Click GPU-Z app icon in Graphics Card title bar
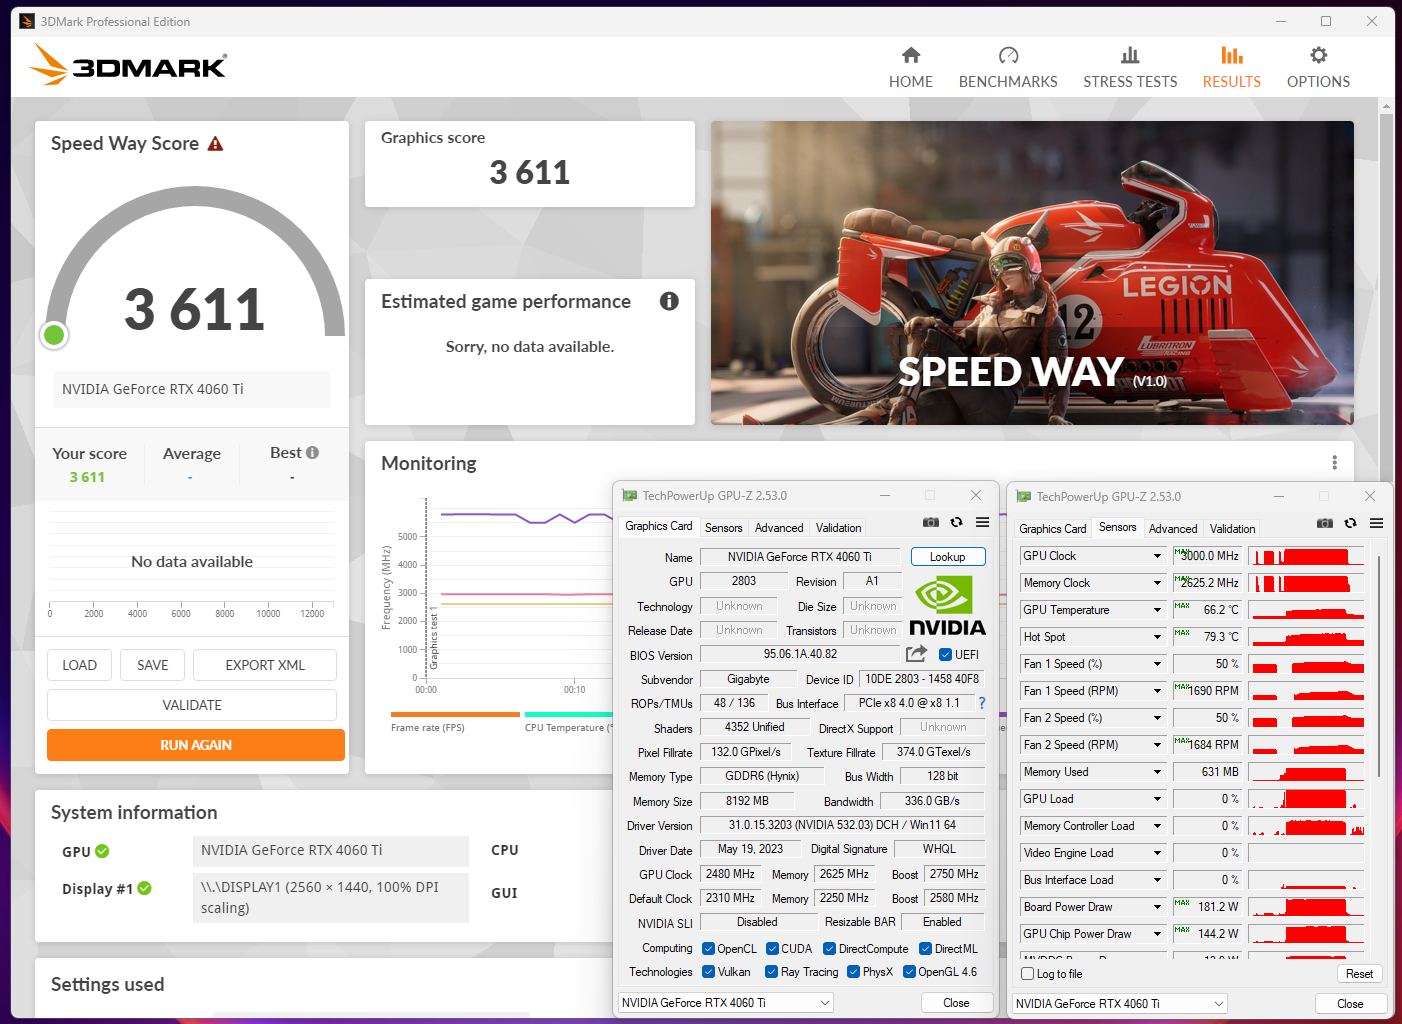The width and height of the screenshot is (1402, 1024). [629, 495]
